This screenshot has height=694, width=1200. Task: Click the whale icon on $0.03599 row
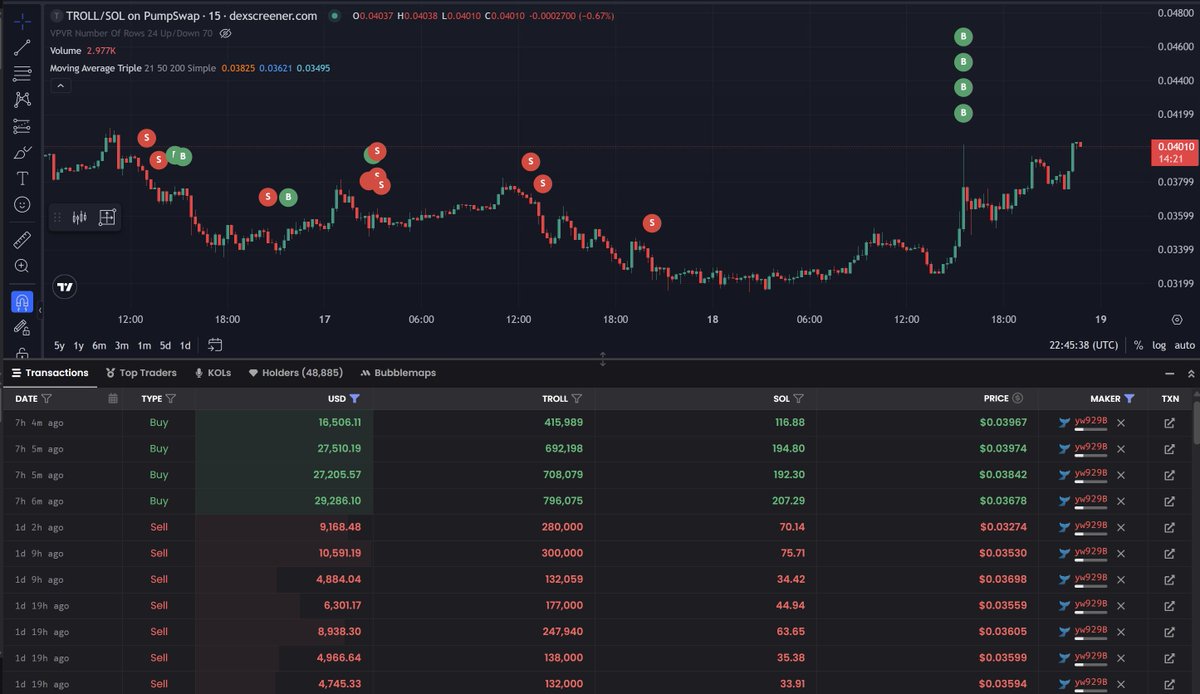(x=1065, y=657)
